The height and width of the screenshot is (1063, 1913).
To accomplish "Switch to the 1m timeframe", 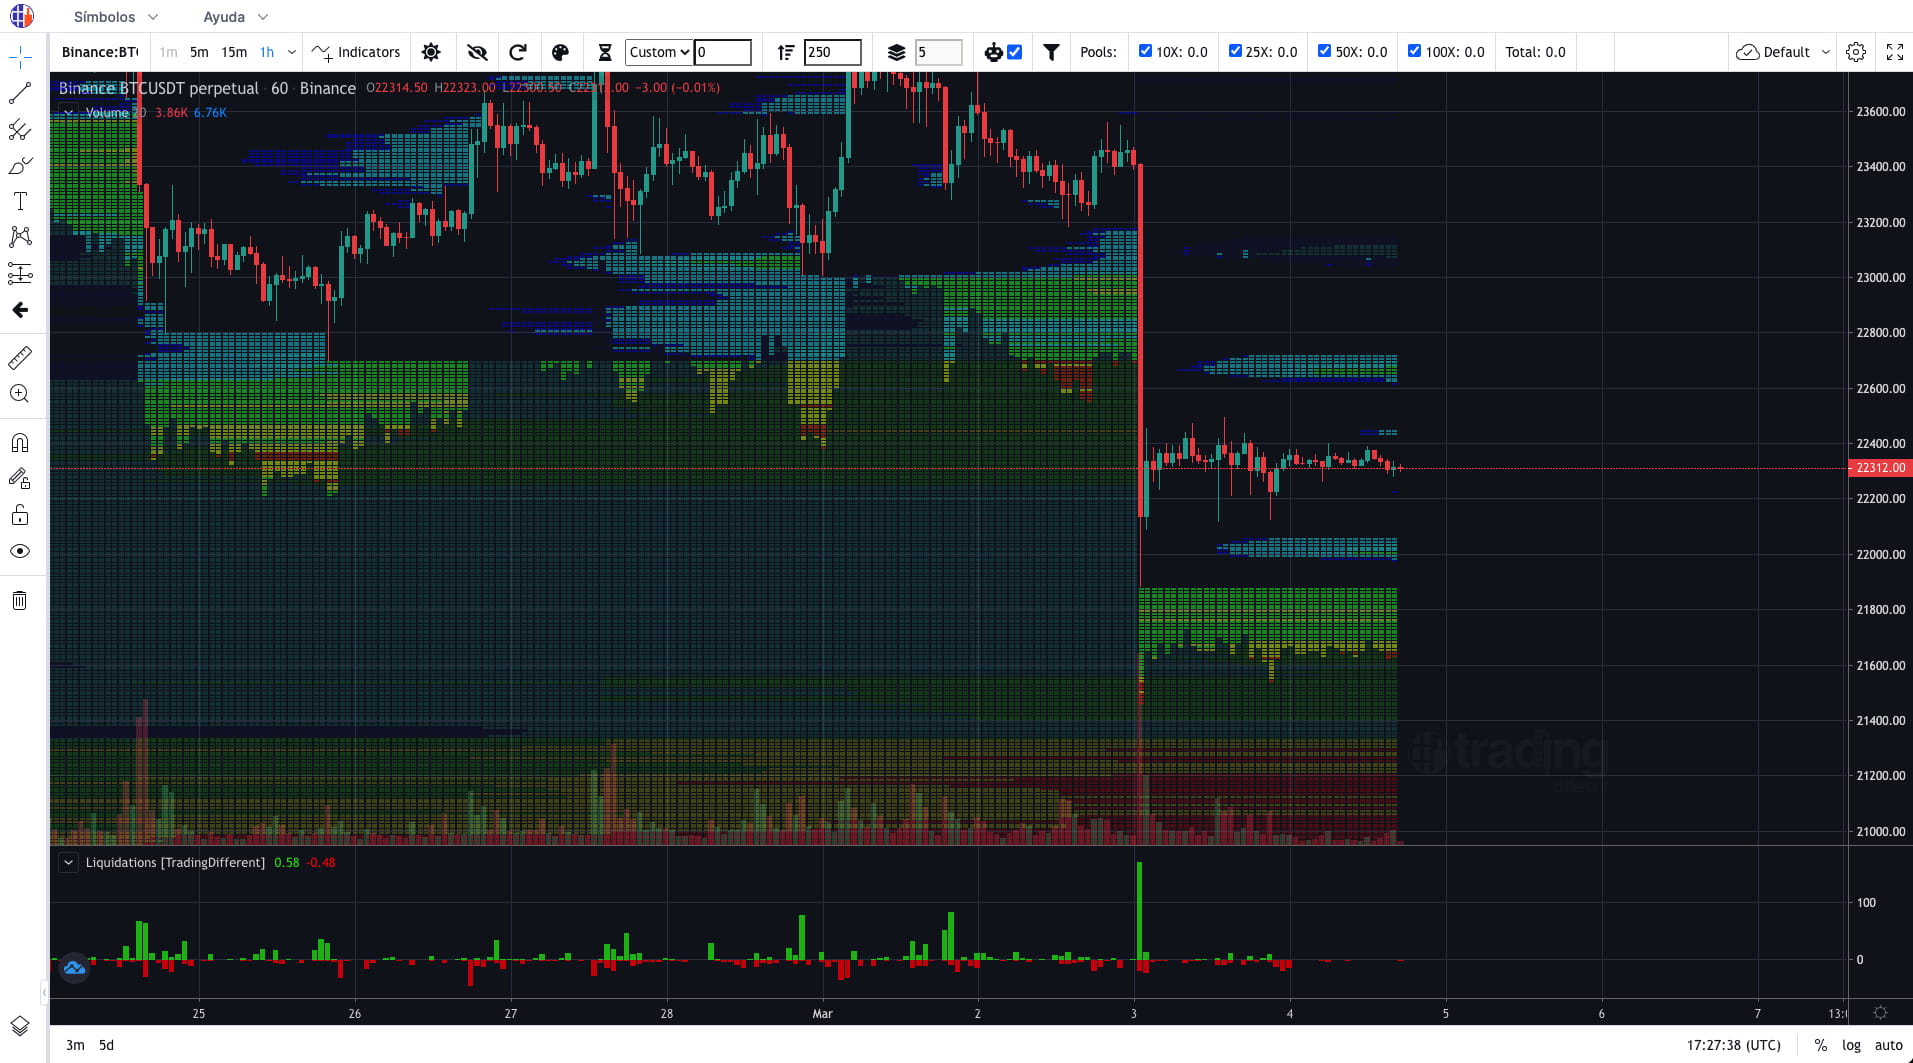I will point(169,52).
